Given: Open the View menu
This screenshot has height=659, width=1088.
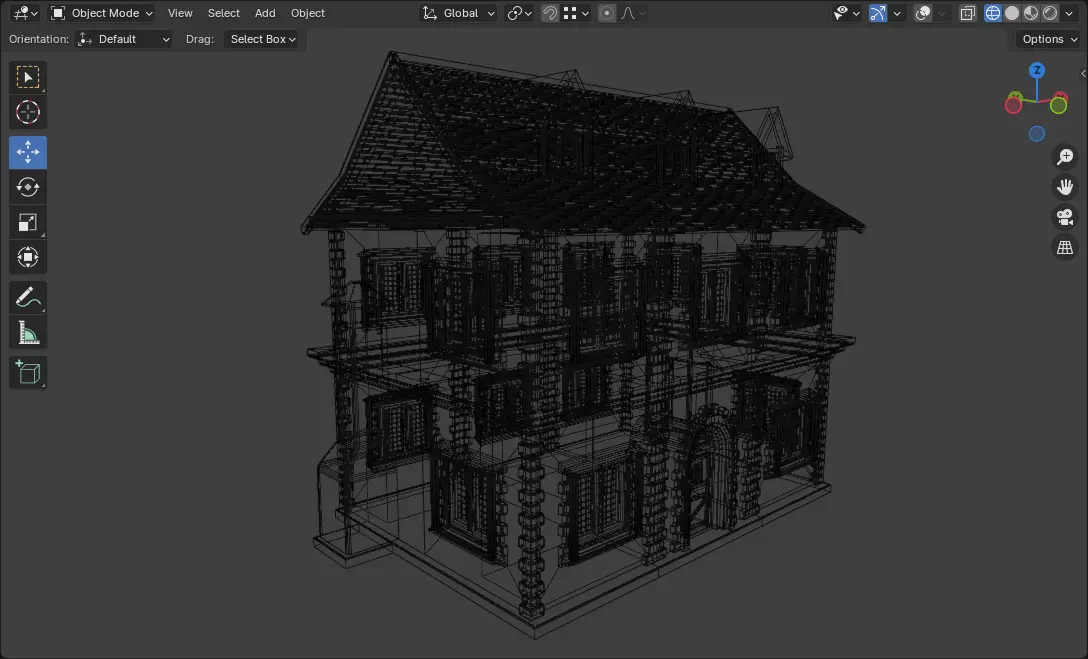Looking at the screenshot, I should 180,13.
